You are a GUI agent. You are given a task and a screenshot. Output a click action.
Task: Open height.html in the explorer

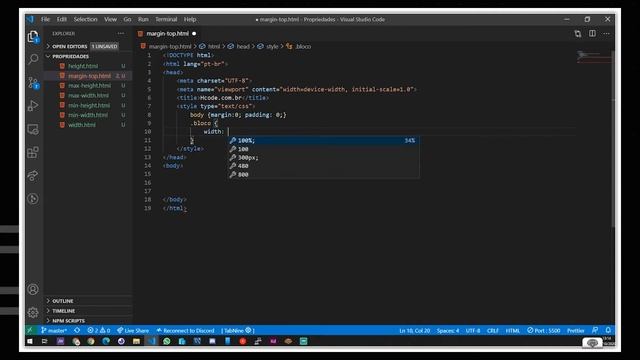point(88,66)
